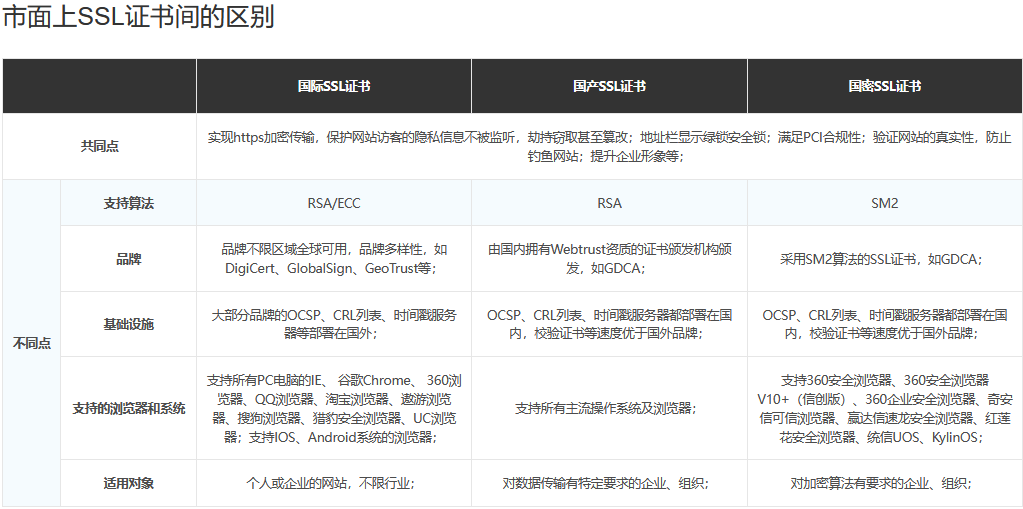Click the 支持的浏览器和系统 row label
The height and width of the screenshot is (509, 1023).
pyautogui.click(x=129, y=409)
